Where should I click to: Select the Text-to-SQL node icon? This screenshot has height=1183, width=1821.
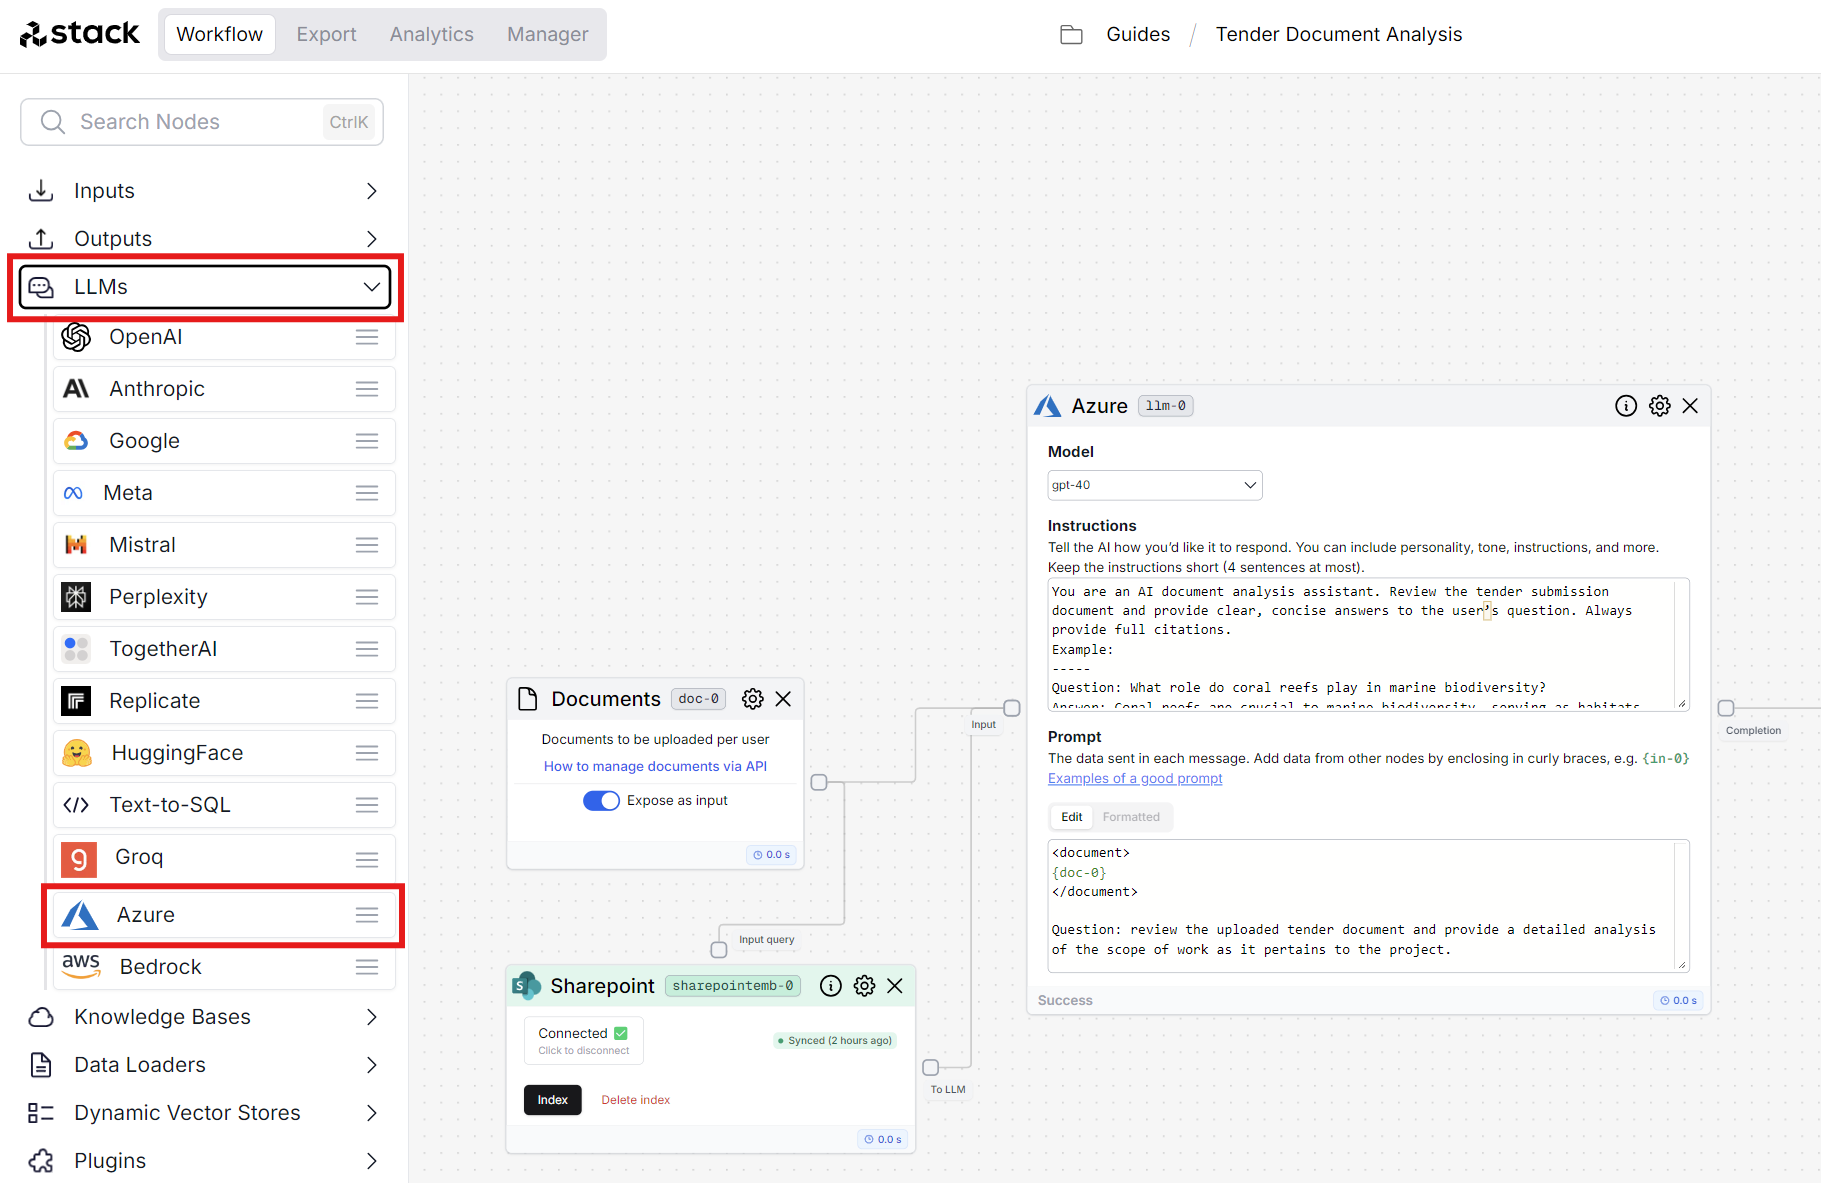76,805
